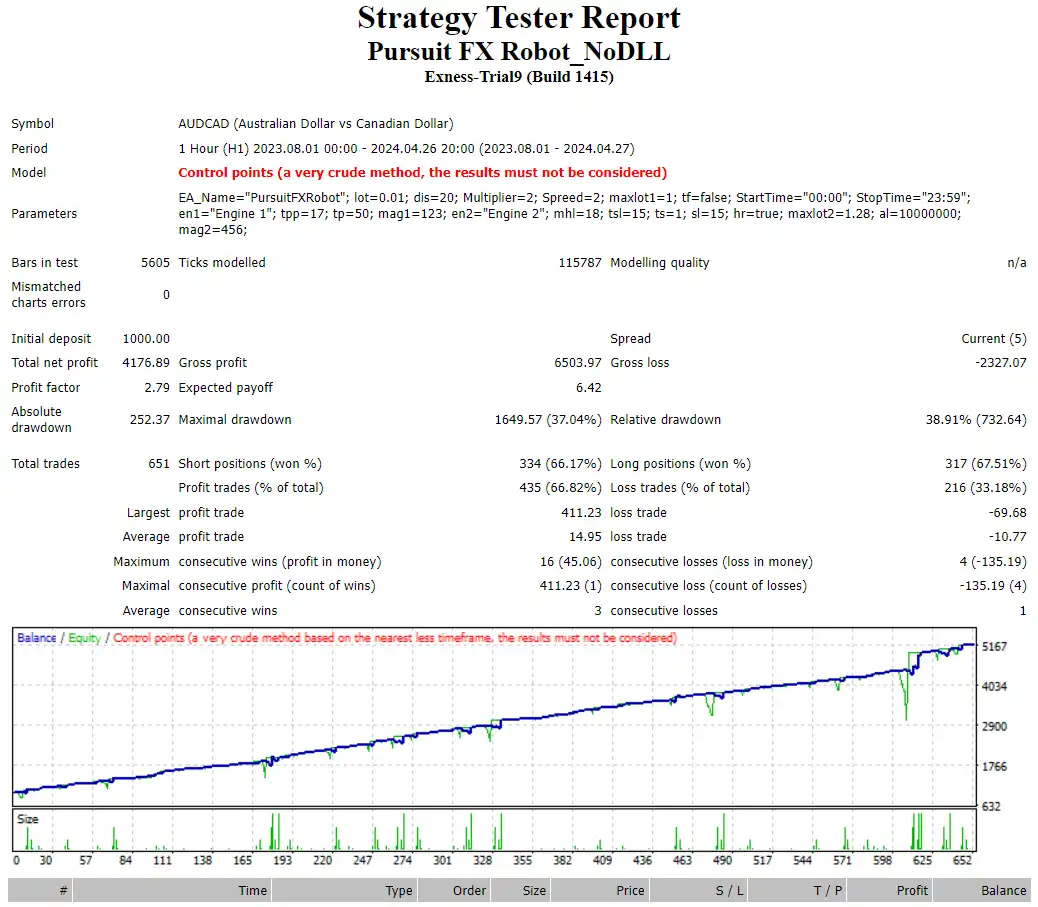Click the Total net profit value 4176.89
The height and width of the screenshot is (907, 1038).
point(146,363)
